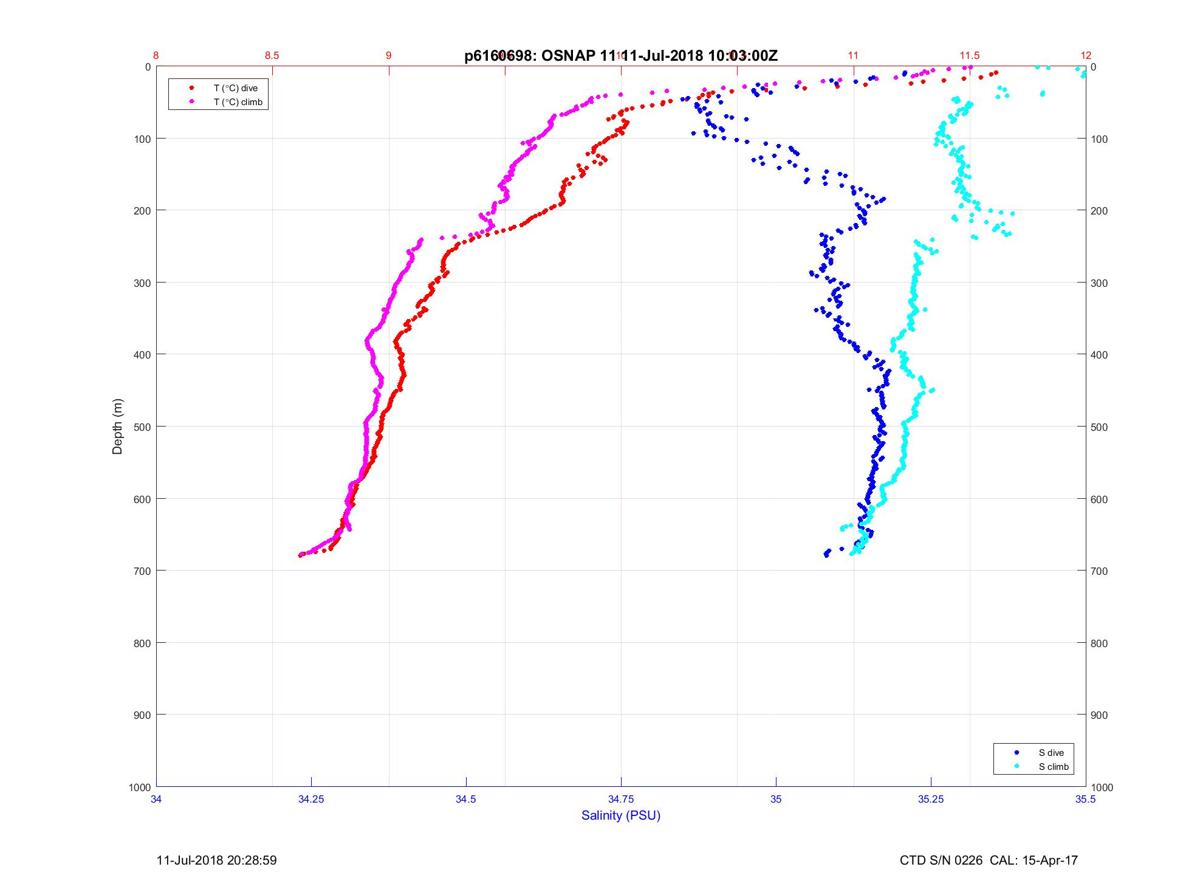Select the 'T (°C) dive' legend entry
The height and width of the screenshot is (885, 1200).
click(235, 88)
